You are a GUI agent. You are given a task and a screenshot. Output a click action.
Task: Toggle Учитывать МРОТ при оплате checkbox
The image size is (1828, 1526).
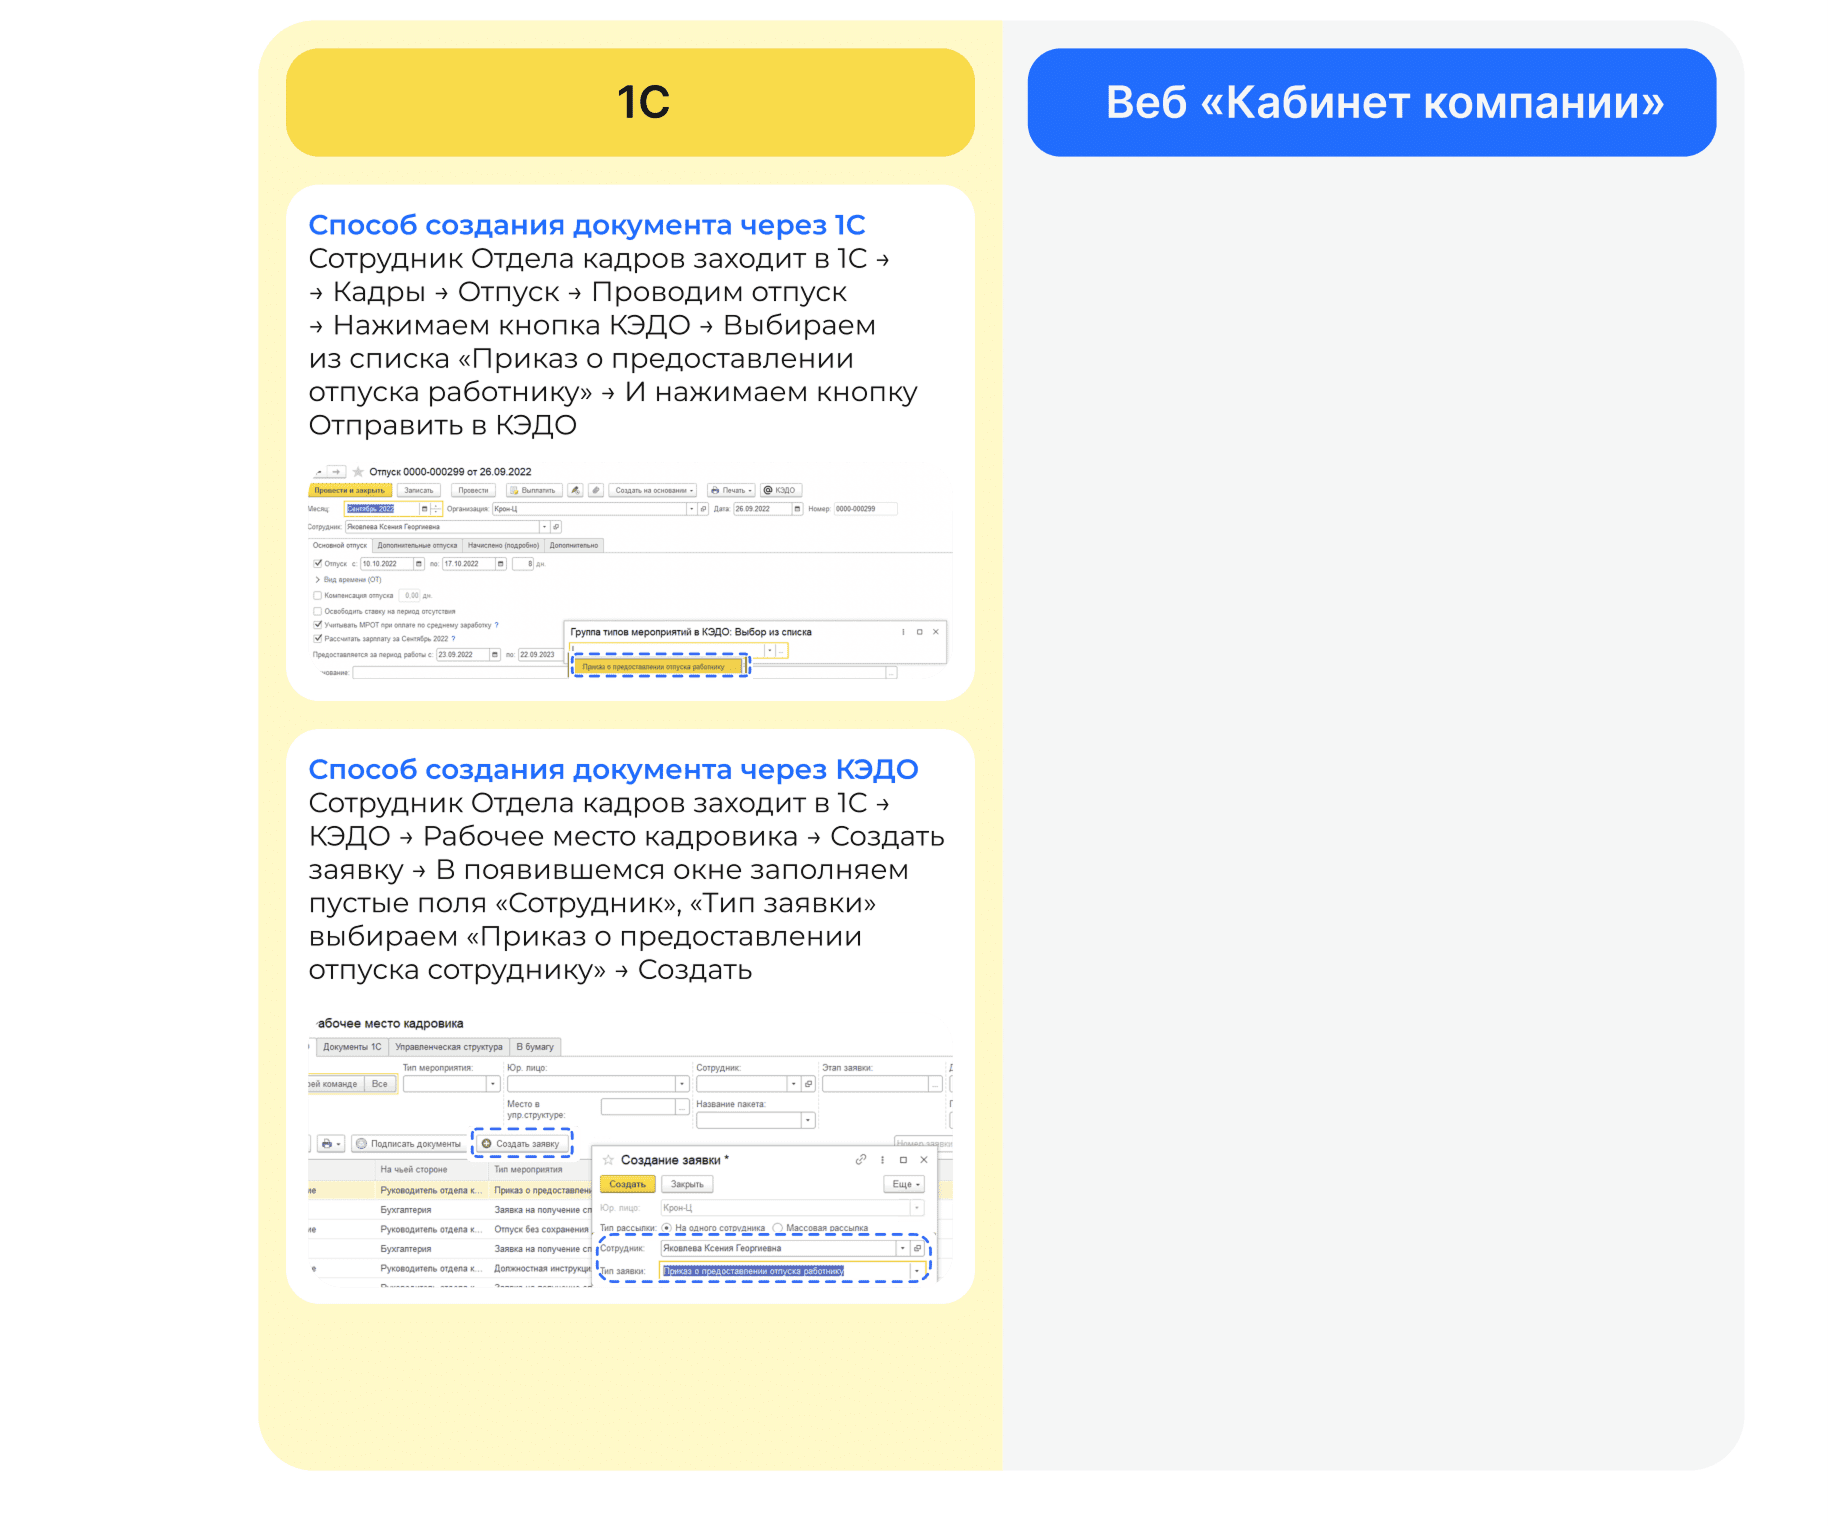pyautogui.click(x=318, y=625)
